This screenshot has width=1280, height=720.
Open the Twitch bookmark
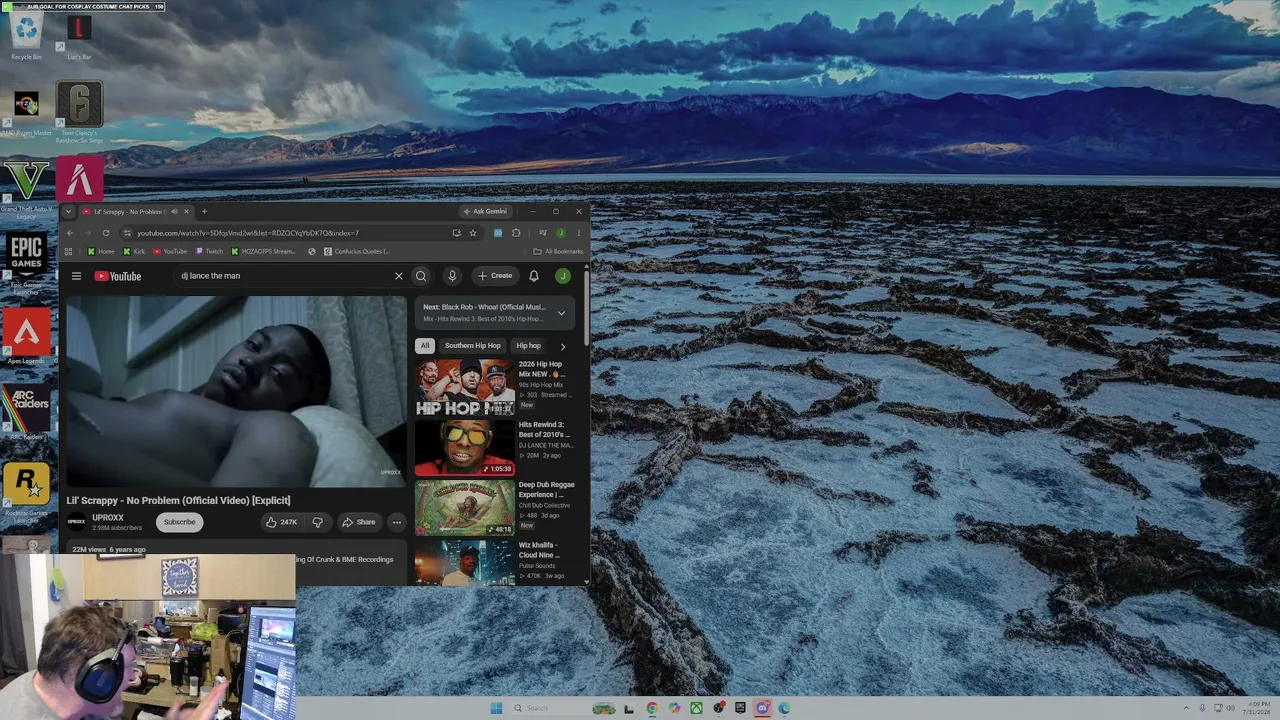click(x=209, y=252)
